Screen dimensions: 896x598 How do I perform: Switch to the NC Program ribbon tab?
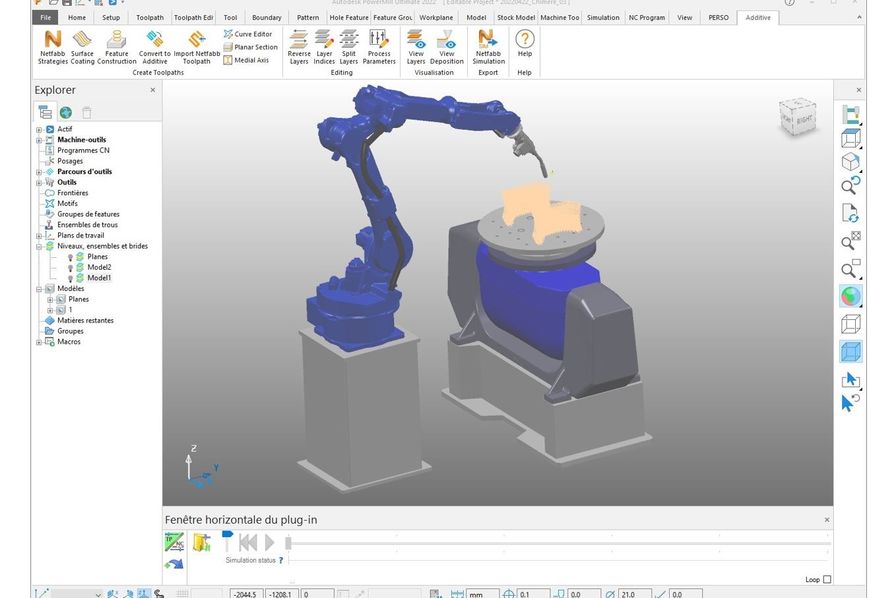(647, 18)
